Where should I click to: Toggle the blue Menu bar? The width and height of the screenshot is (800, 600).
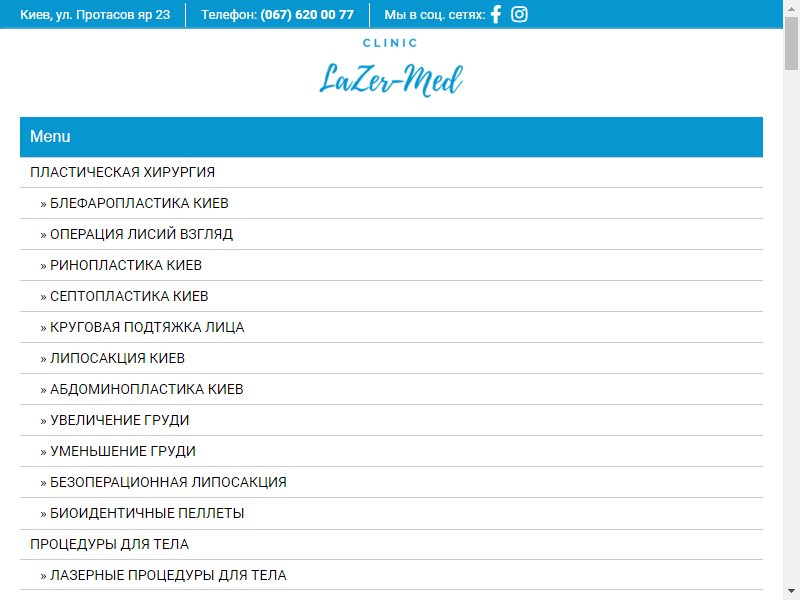click(x=391, y=137)
